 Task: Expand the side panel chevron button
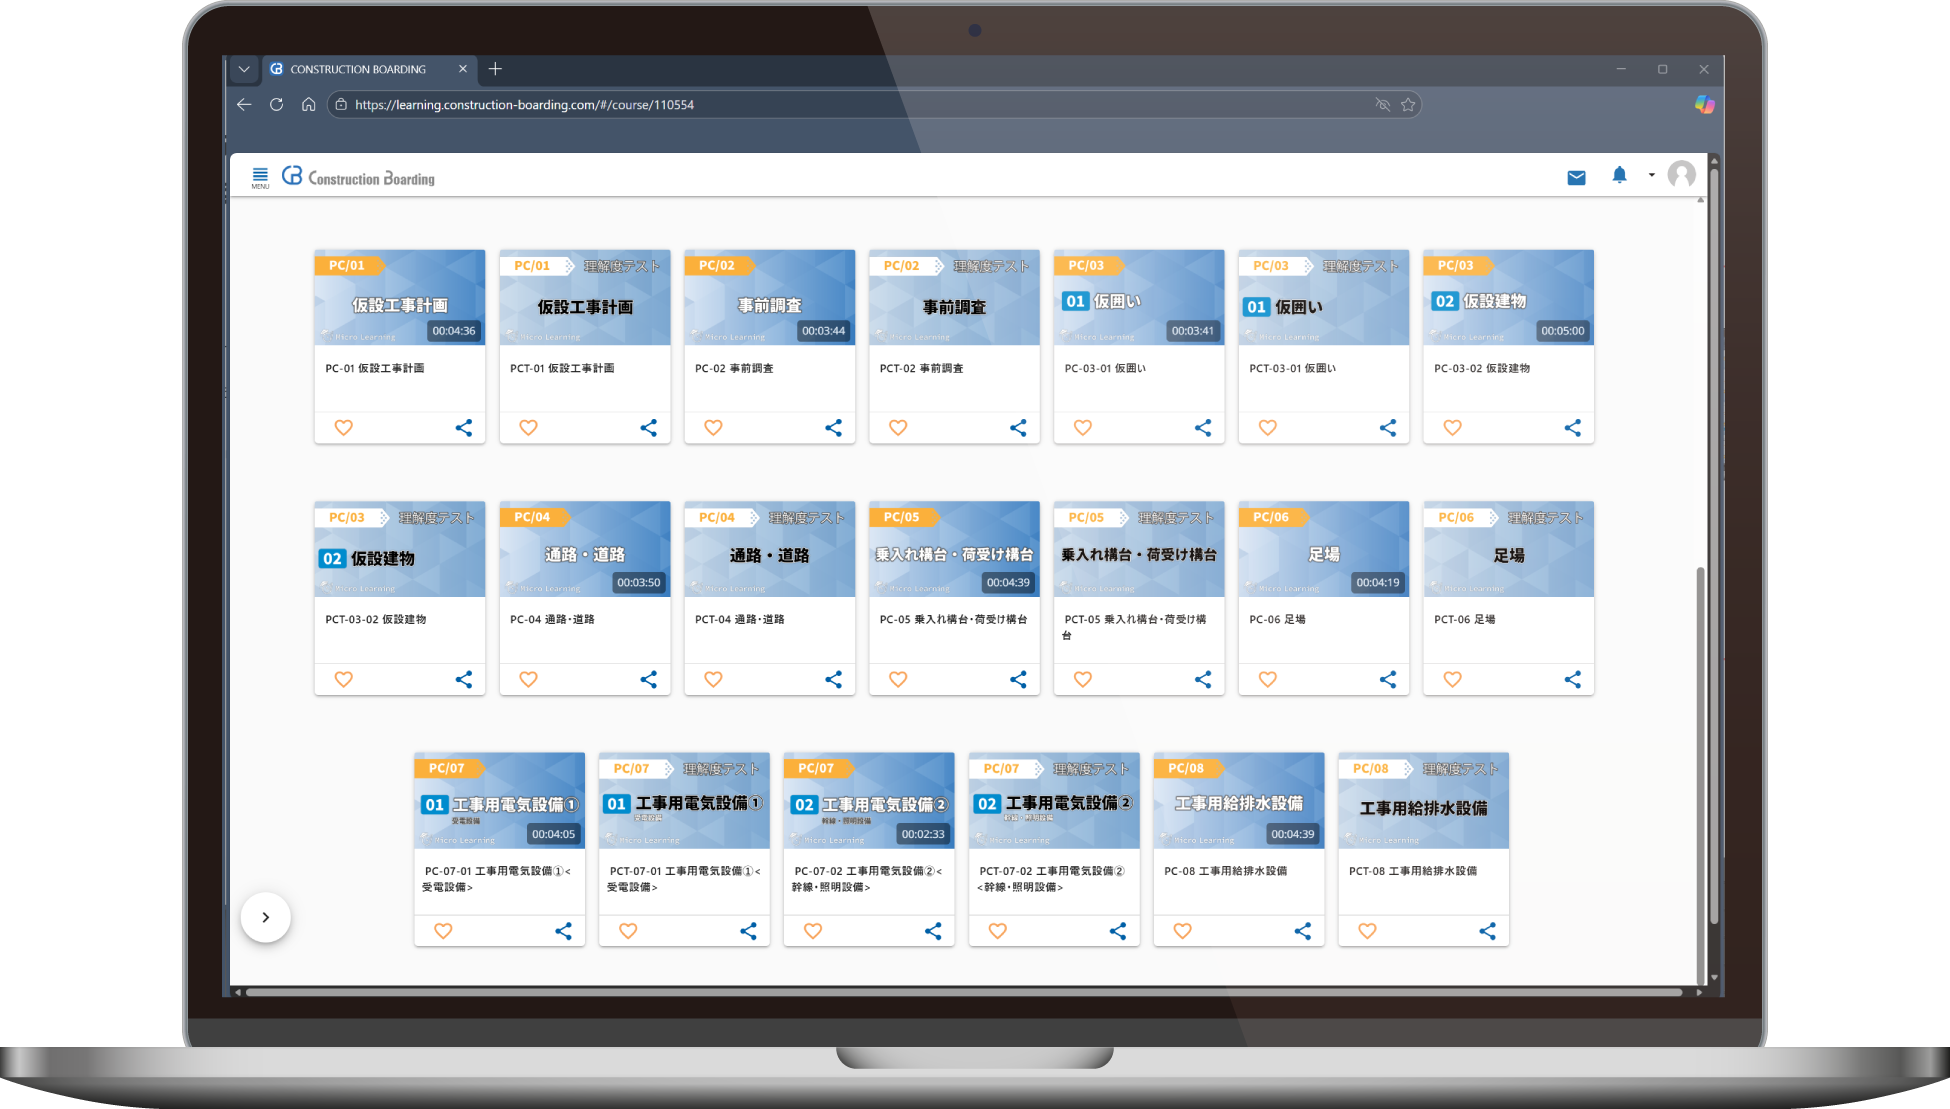pos(265,917)
